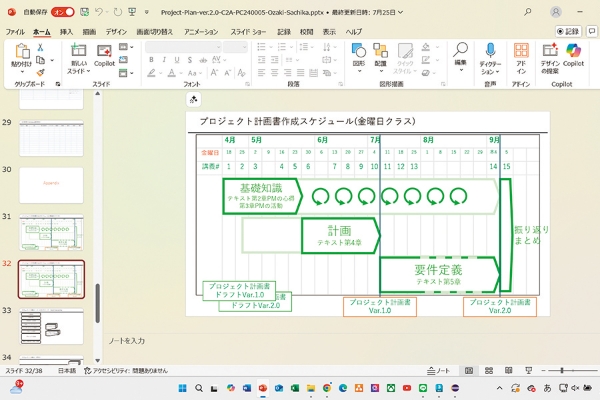The width and height of the screenshot is (600, 400).
Task: Select slide 31 thumbnail
Action: tap(51, 232)
